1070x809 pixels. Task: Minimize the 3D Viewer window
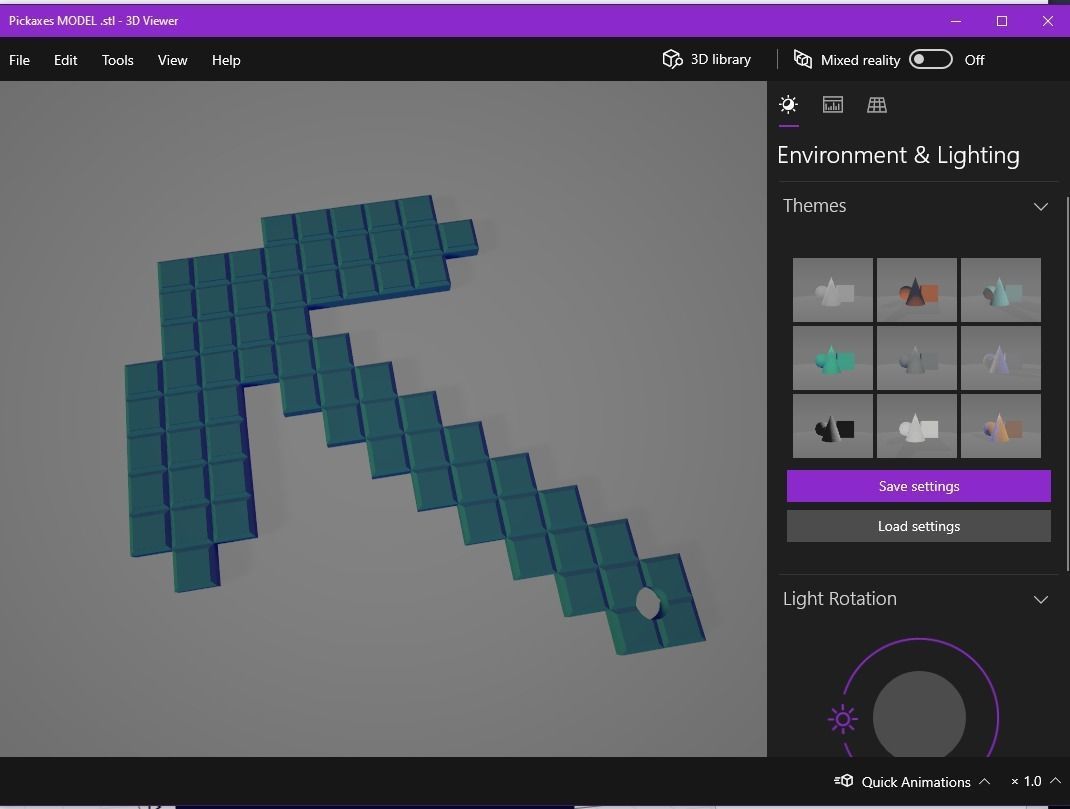tap(955, 21)
